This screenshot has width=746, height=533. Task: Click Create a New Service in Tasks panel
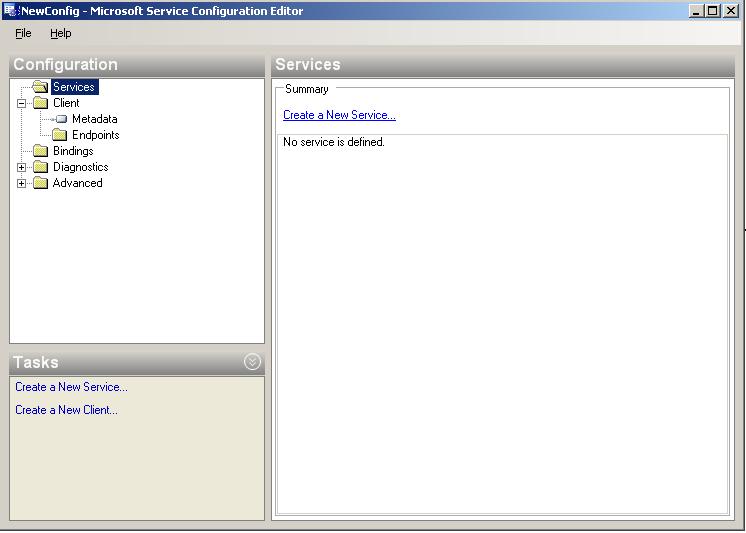click(71, 387)
